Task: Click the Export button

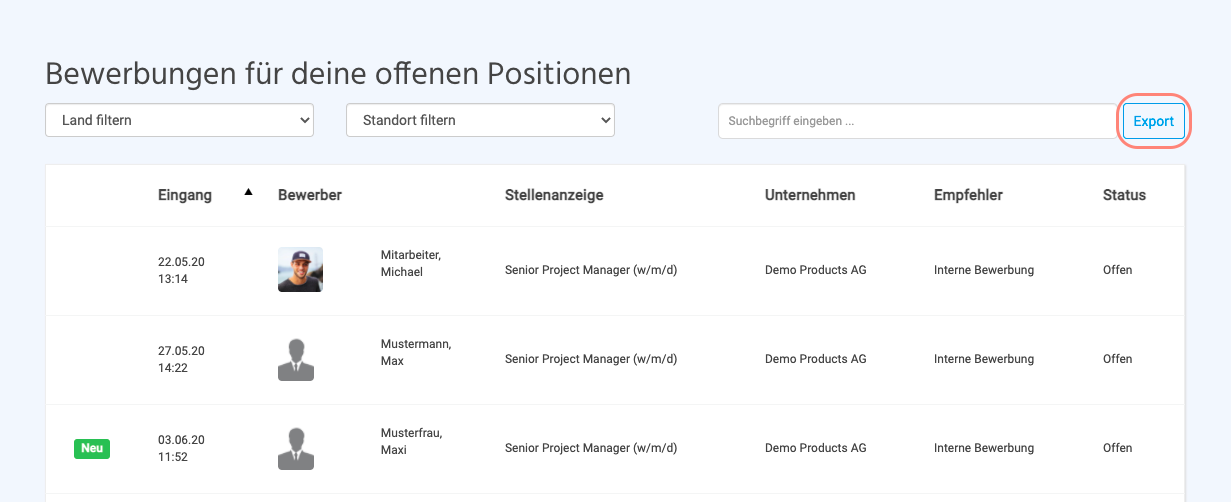Action: [1153, 121]
